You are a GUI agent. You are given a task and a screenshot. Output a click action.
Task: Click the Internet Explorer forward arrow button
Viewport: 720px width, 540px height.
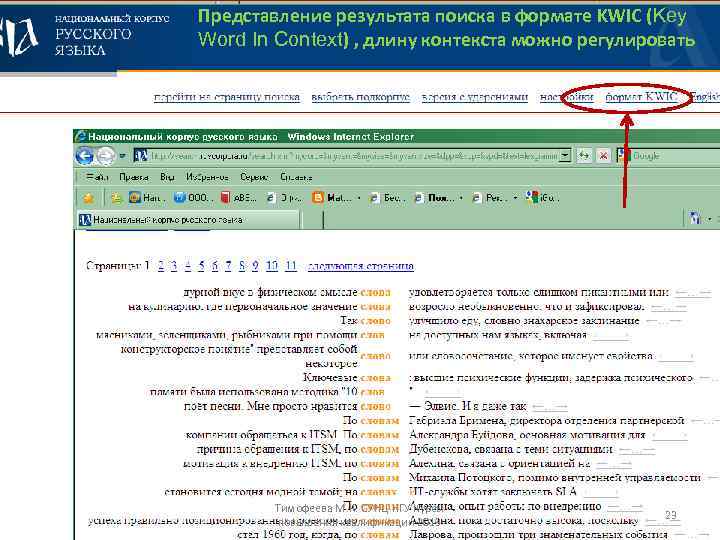[x=106, y=156]
